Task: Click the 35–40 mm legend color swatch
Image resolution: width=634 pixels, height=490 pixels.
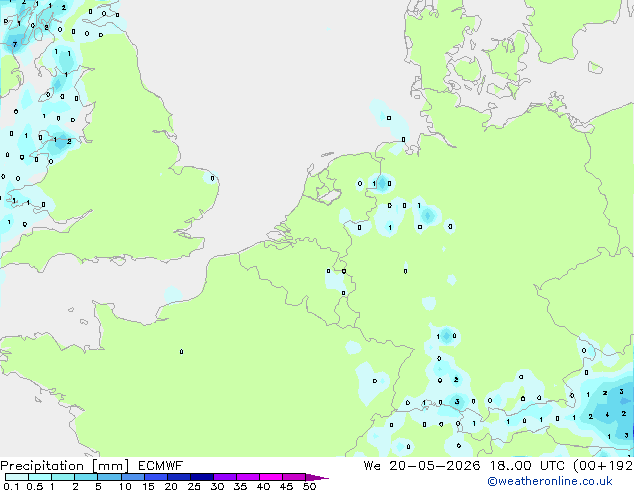Action: [248, 477]
